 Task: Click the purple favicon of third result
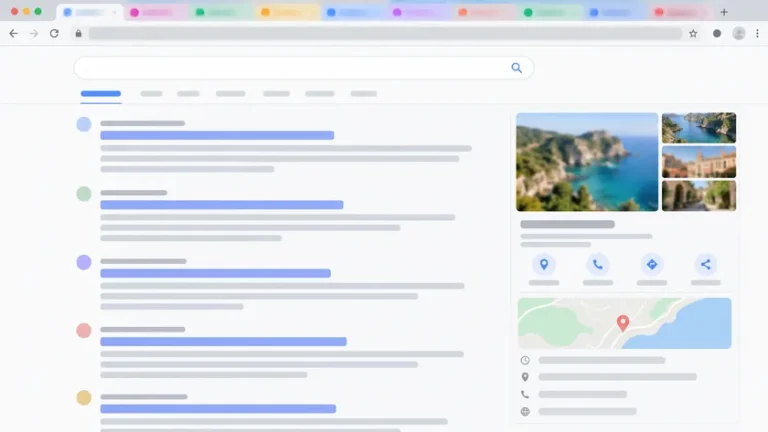click(x=84, y=262)
